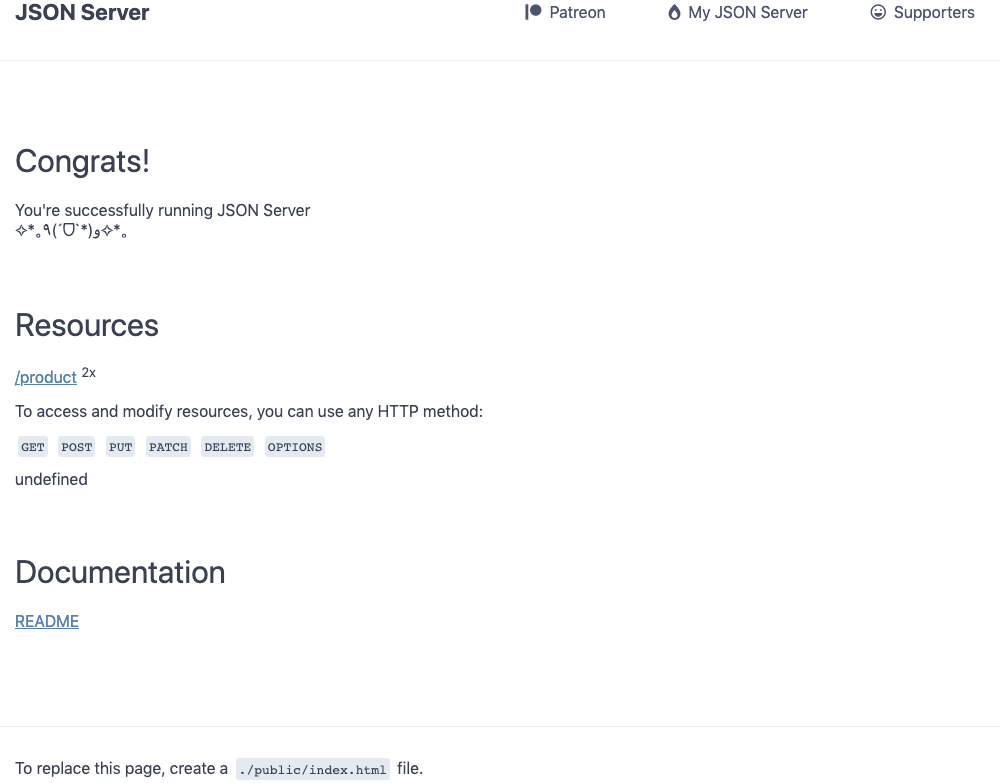Open the /product resource link
Viewport: 1000px width, 783px height.
(46, 377)
